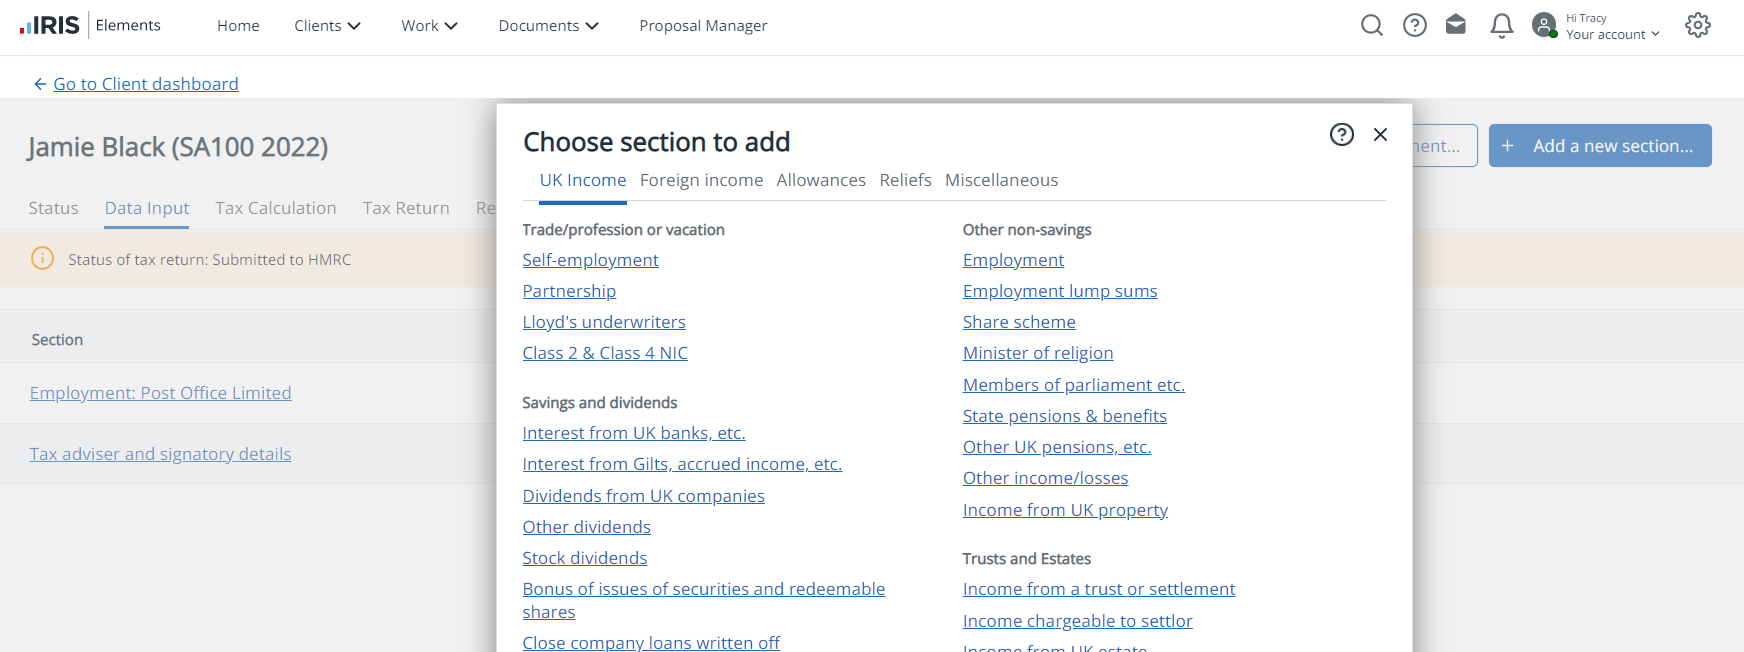Open Proposal Manager menu item
The height and width of the screenshot is (652, 1744).
703,26
